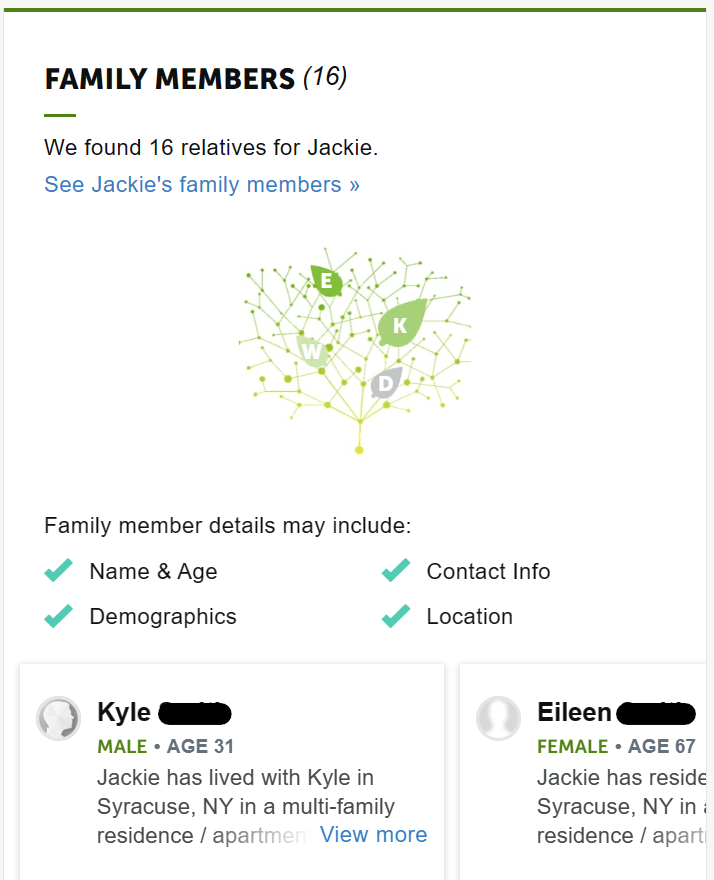Toggle the Name & Age detail item
The image size is (714, 880).
(x=152, y=572)
